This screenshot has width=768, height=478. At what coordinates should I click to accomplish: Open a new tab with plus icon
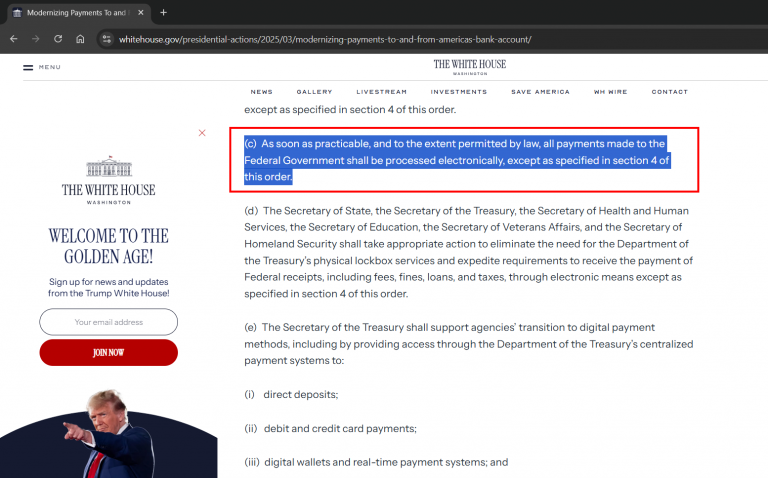pos(164,13)
